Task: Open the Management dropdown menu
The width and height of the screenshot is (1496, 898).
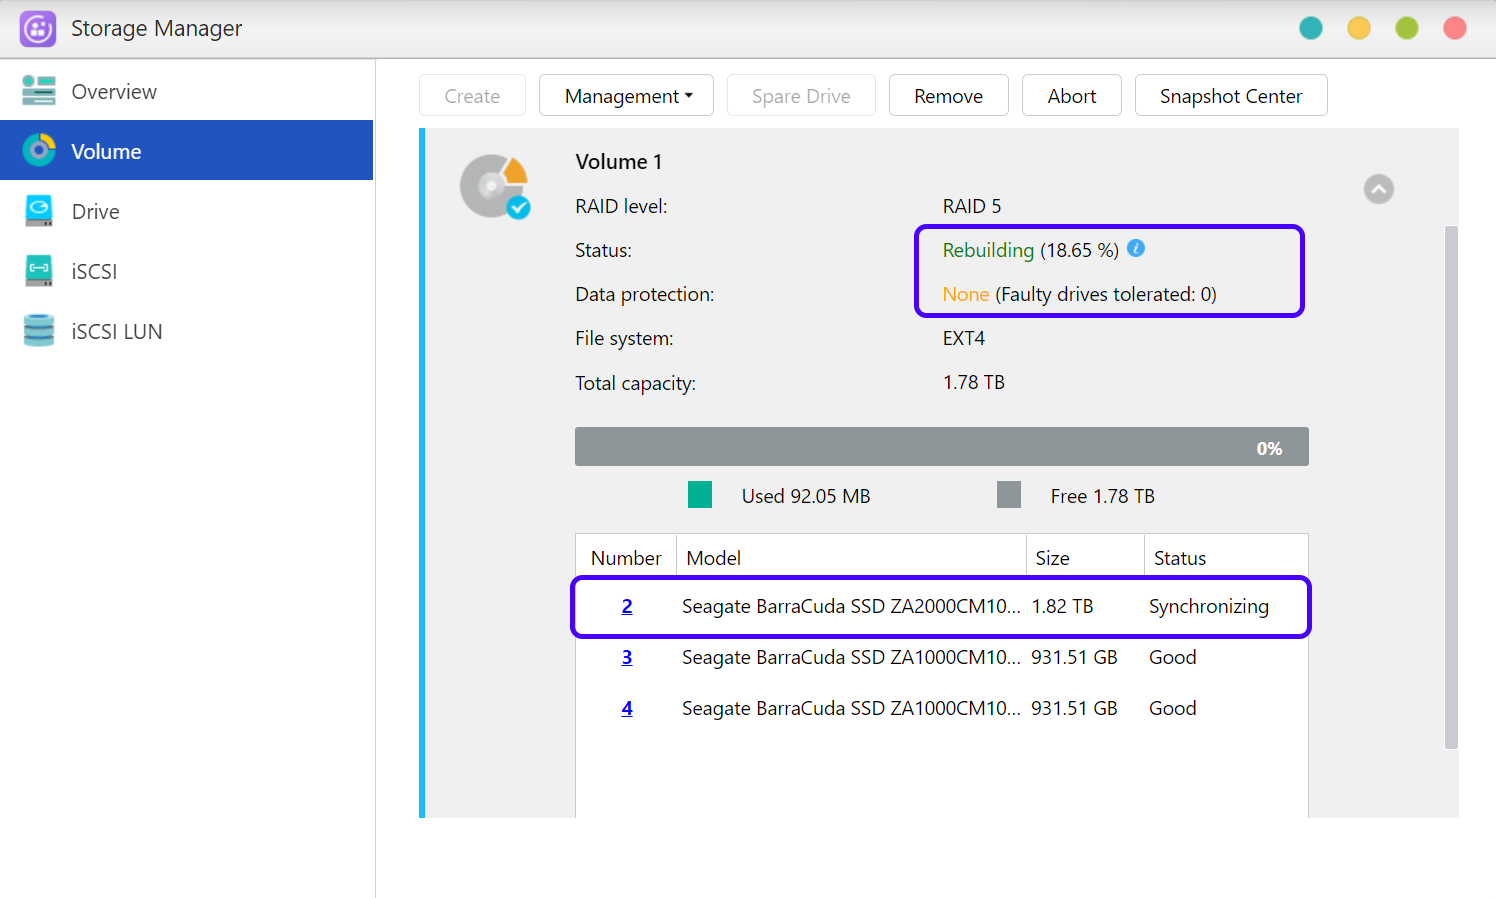Action: (626, 96)
